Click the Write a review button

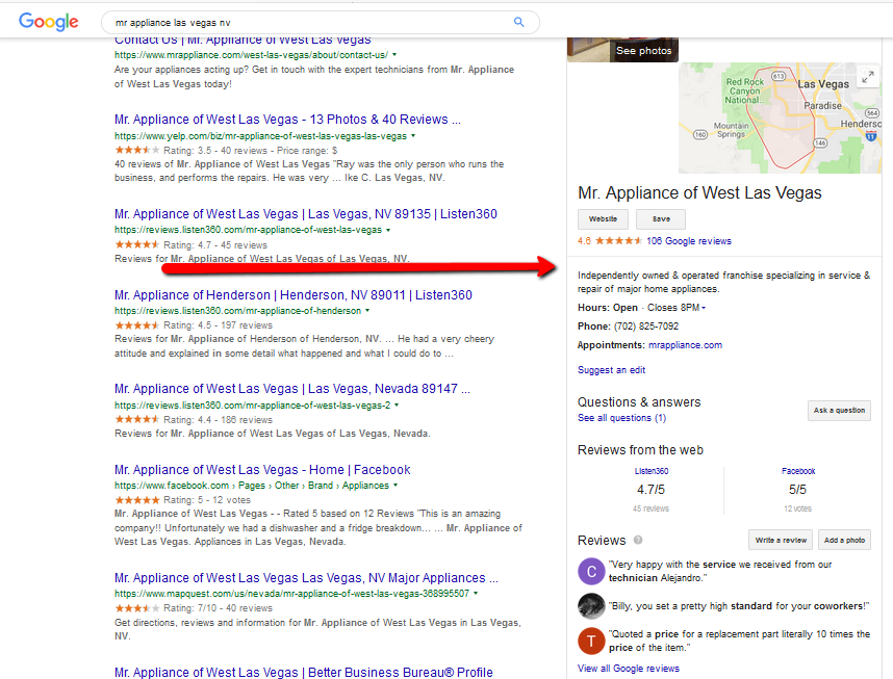click(781, 540)
